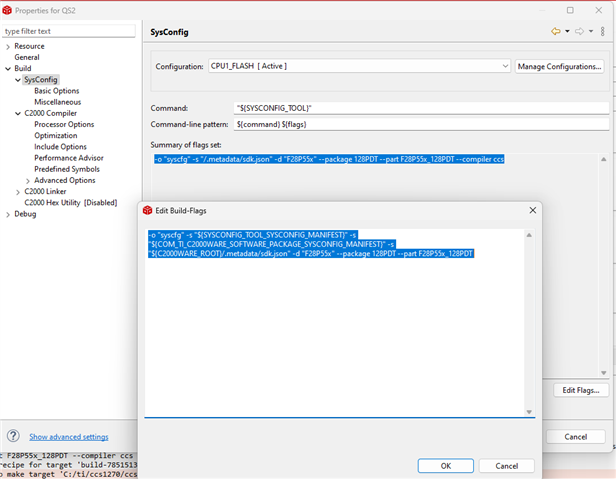
Task: Select Basic Options under SysConfig
Action: click(x=57, y=91)
